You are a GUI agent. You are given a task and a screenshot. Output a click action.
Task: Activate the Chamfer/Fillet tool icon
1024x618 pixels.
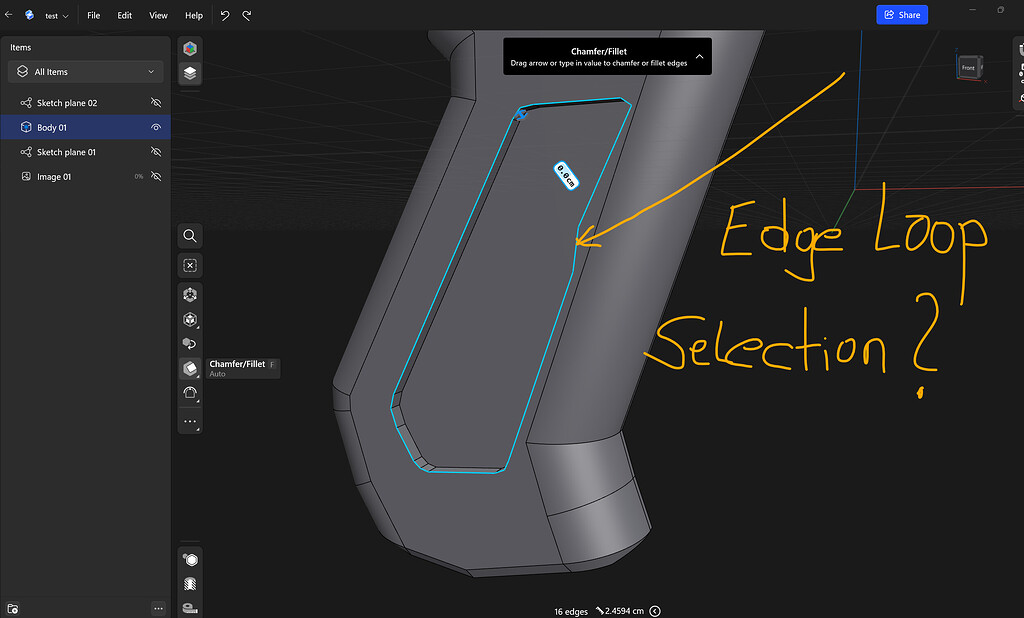point(190,368)
